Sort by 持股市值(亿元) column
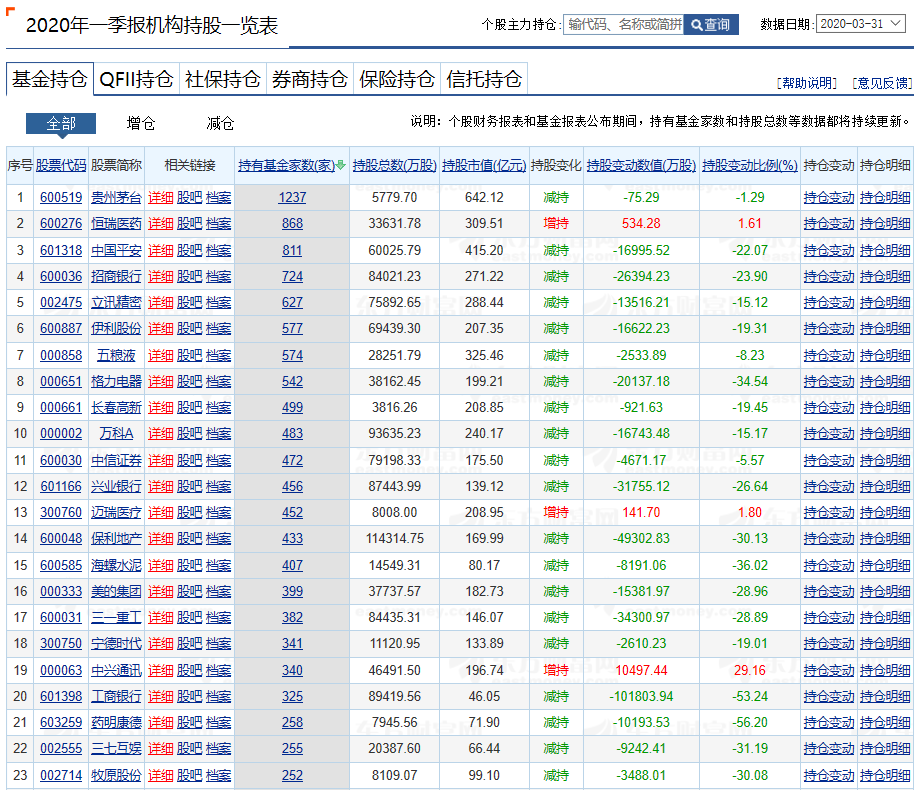920x790 pixels. pyautogui.click(x=484, y=166)
